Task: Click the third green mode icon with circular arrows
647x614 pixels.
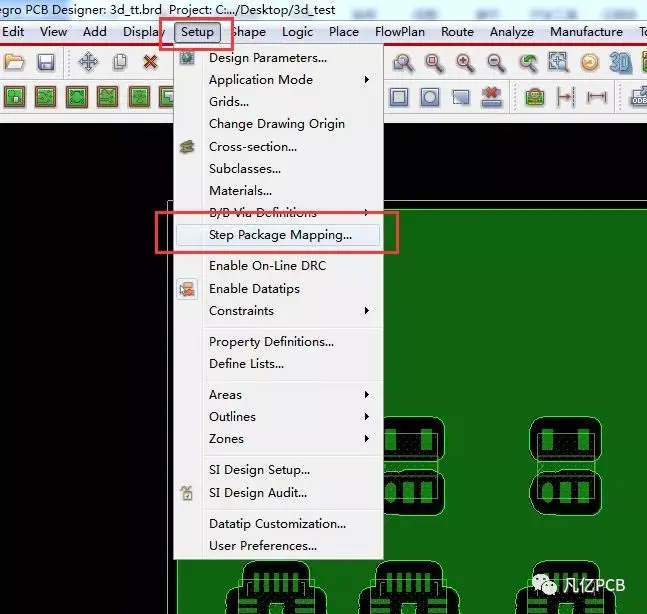Action: (x=77, y=97)
